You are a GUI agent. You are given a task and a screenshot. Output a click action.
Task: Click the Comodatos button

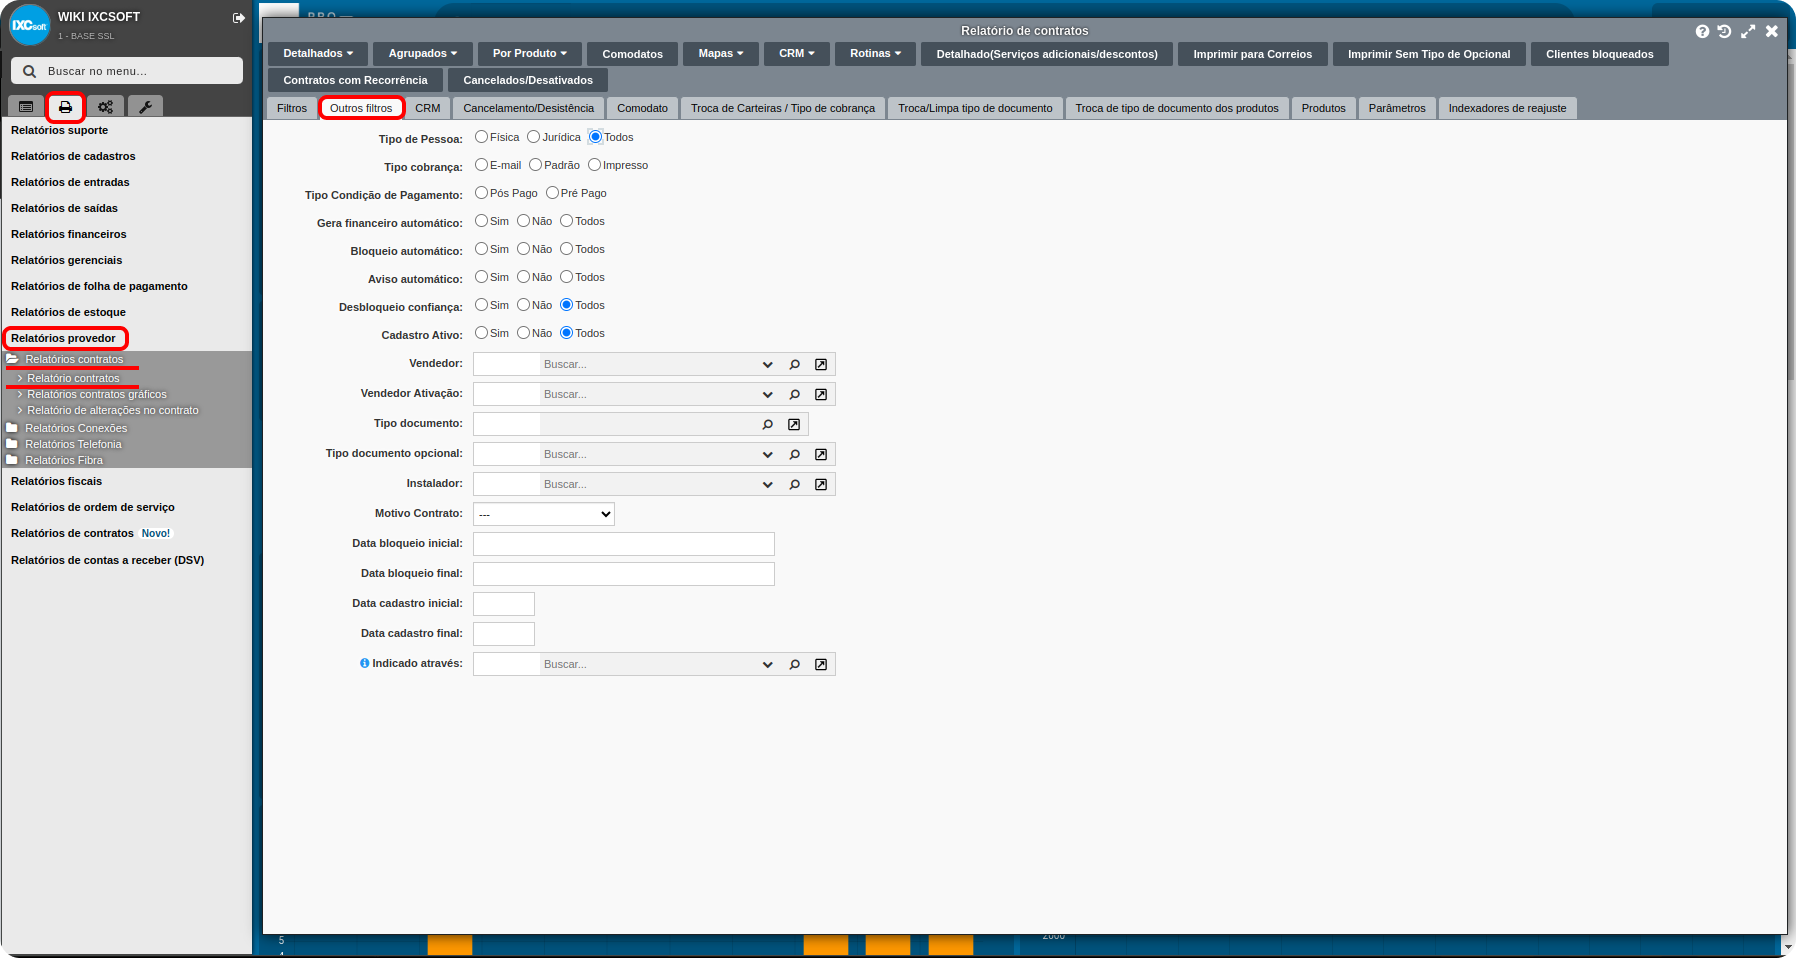(632, 54)
